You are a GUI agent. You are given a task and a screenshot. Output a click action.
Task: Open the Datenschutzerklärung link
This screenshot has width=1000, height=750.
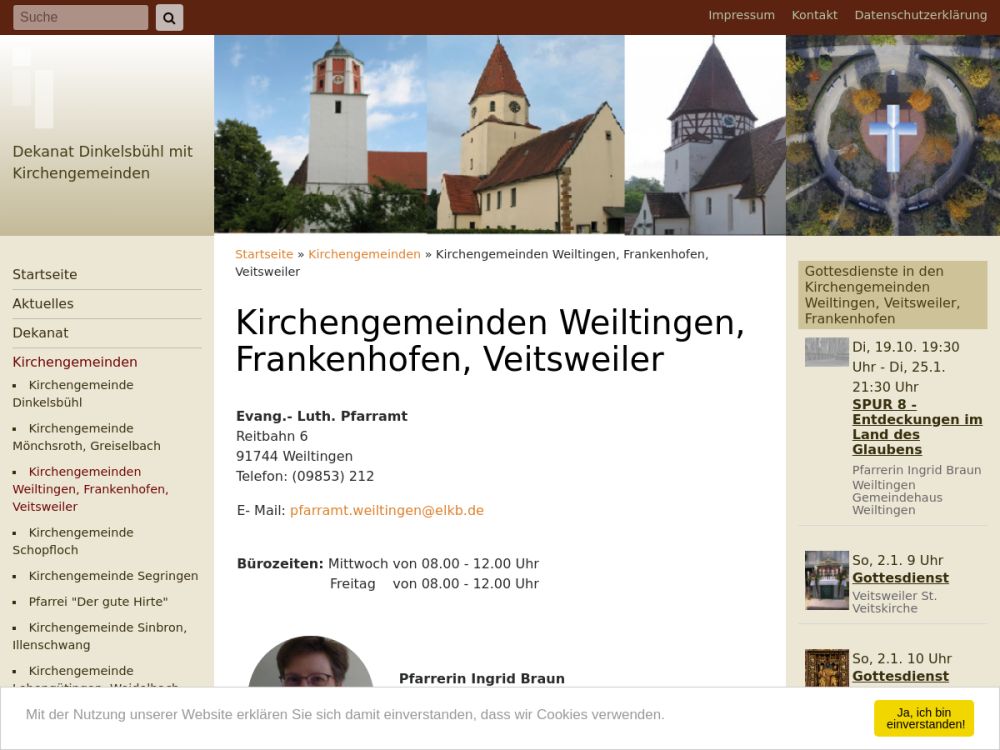pos(920,15)
